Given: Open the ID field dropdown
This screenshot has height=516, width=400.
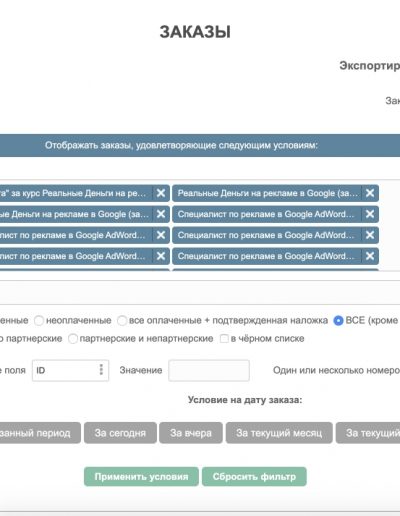Looking at the screenshot, I should pyautogui.click(x=70, y=370).
